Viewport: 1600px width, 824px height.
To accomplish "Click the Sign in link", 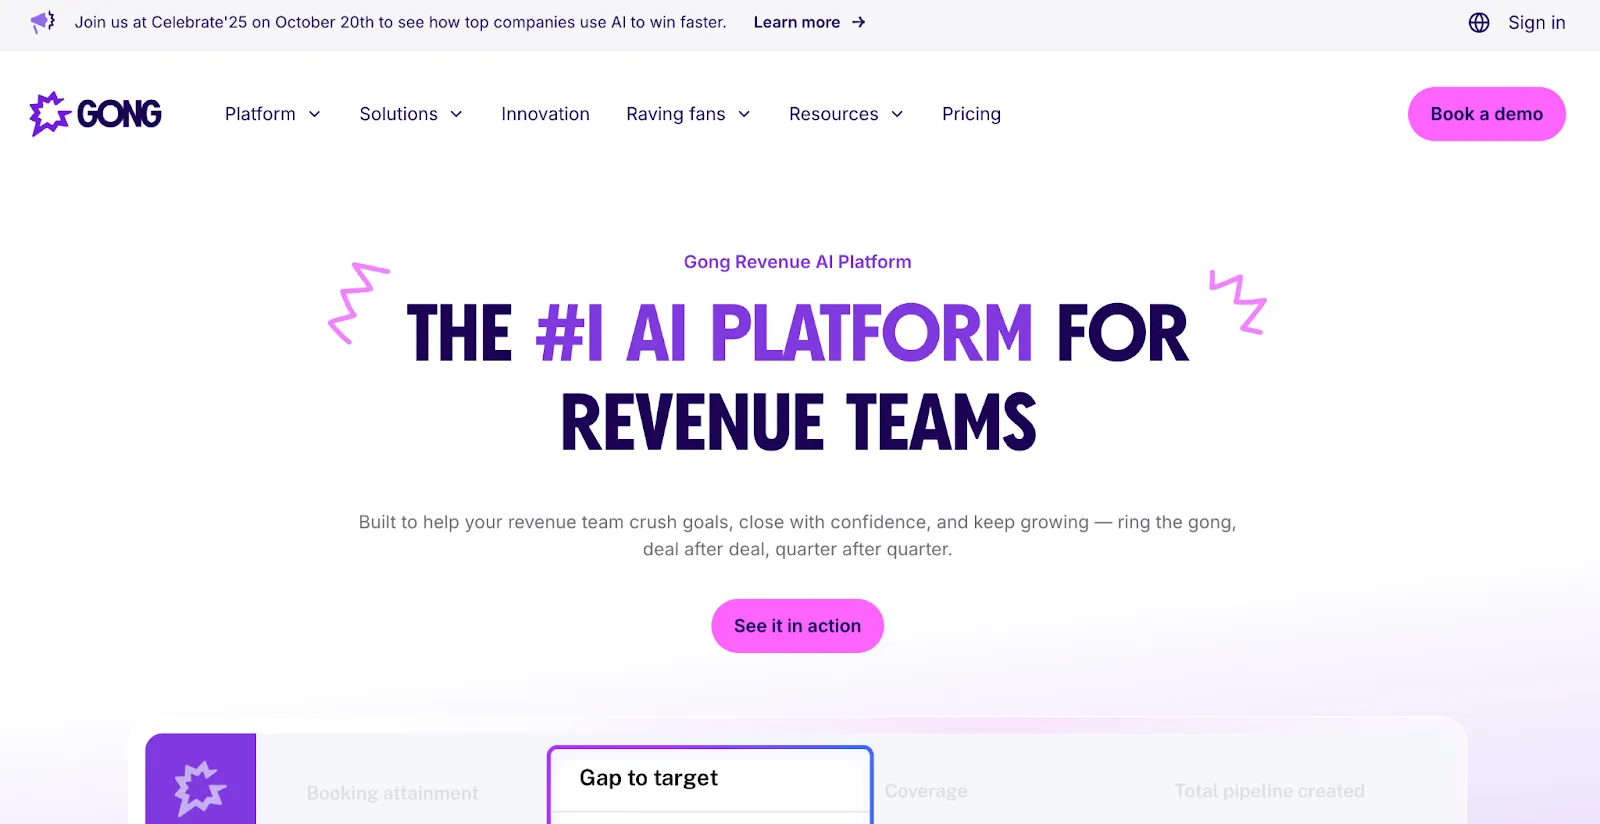I will tap(1536, 22).
